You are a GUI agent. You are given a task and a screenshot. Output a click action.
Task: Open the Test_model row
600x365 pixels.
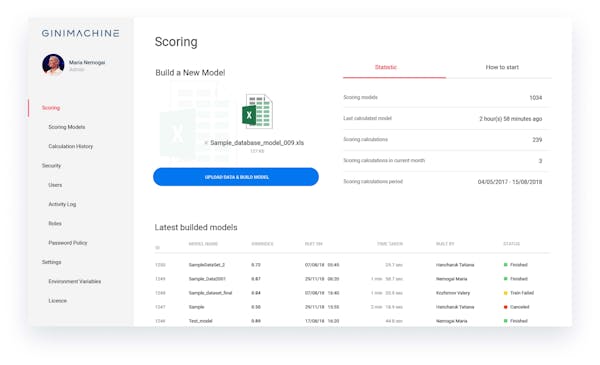[x=352, y=321]
